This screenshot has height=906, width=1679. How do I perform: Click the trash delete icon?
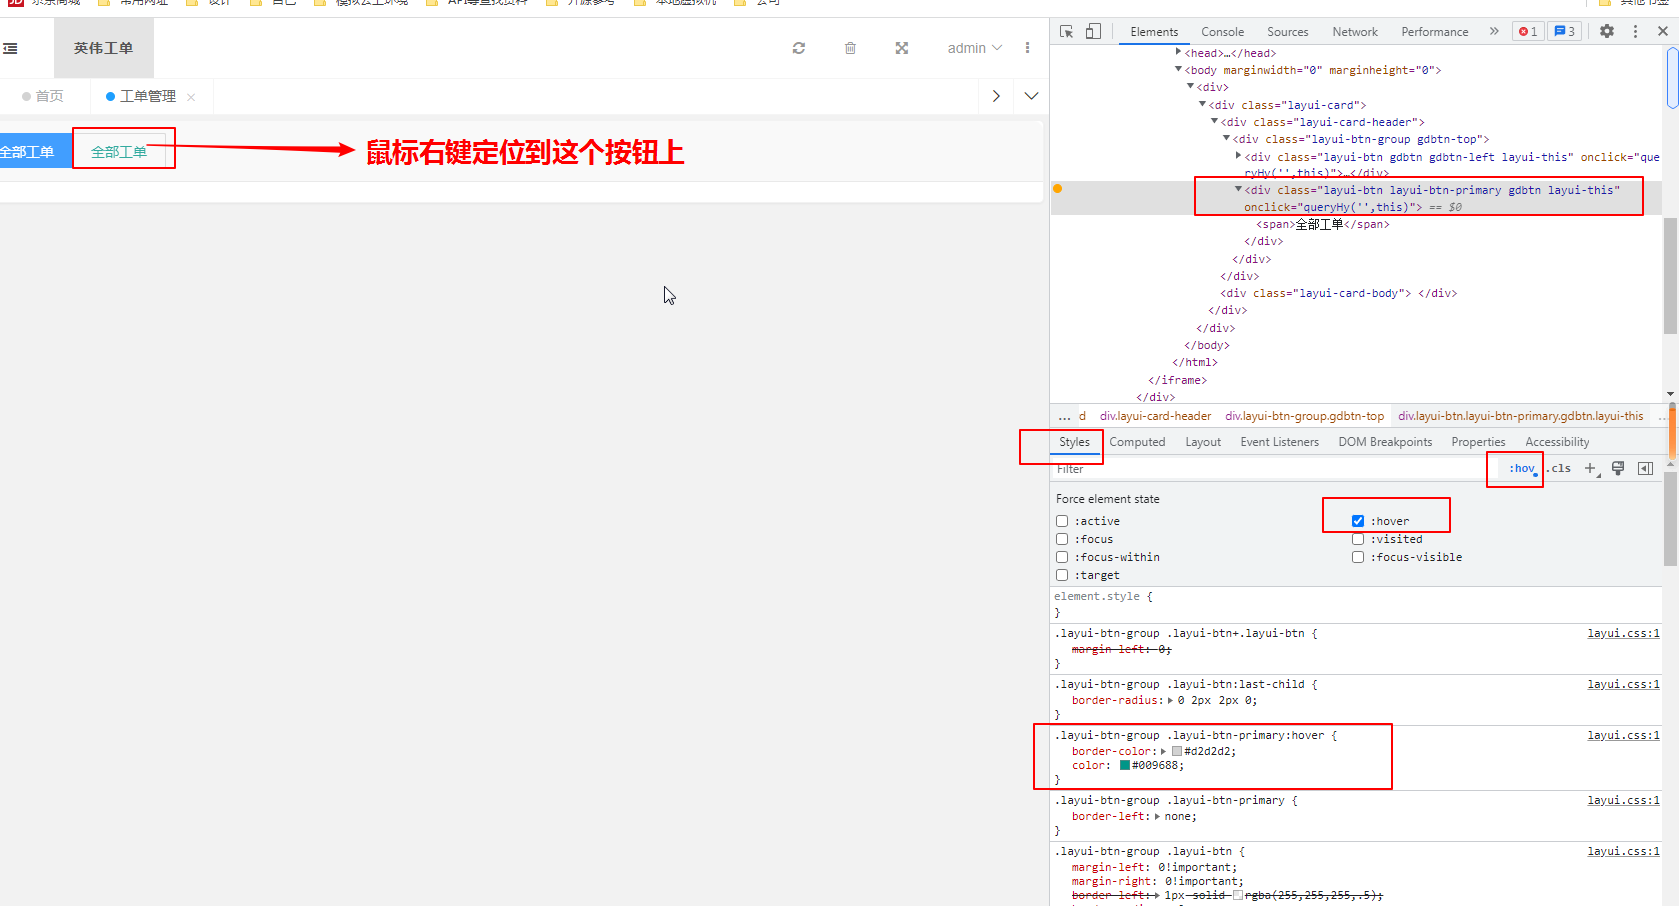pos(850,48)
